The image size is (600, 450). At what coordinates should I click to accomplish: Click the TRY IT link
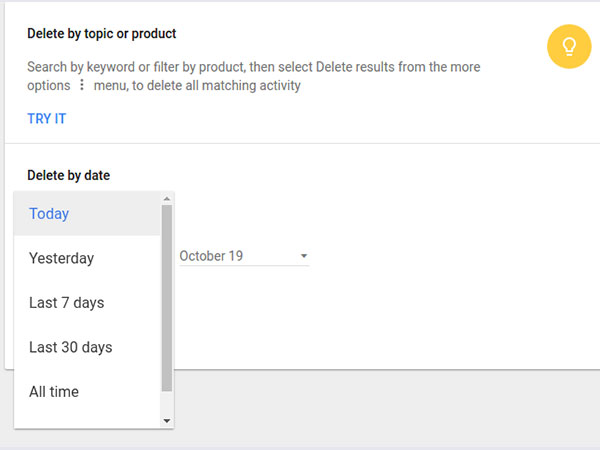(47, 120)
